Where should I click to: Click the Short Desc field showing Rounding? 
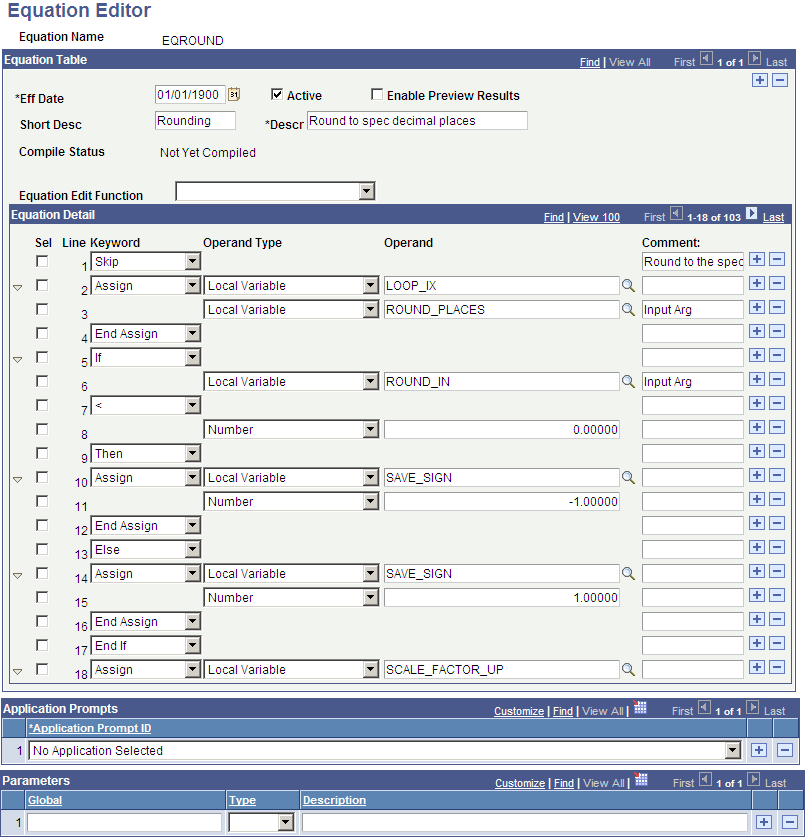[195, 120]
